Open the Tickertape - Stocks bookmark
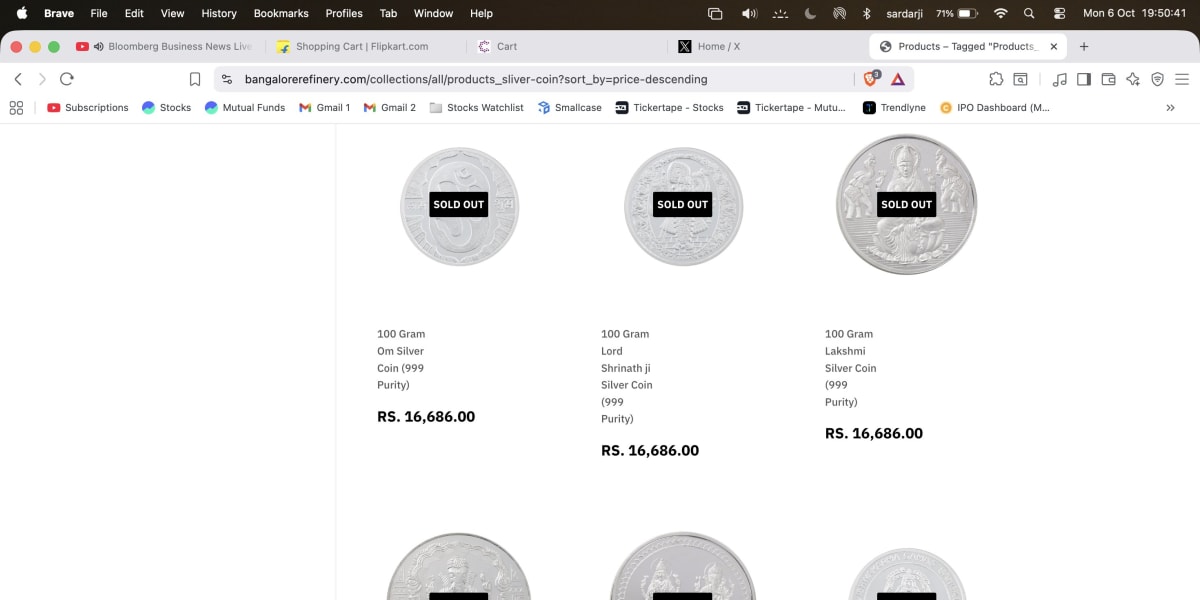Viewport: 1200px width, 600px height. [x=669, y=107]
